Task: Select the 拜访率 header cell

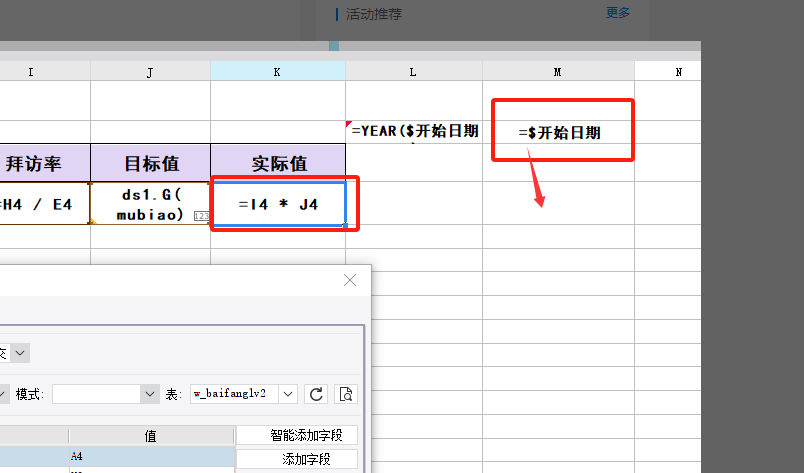Action: (x=45, y=163)
